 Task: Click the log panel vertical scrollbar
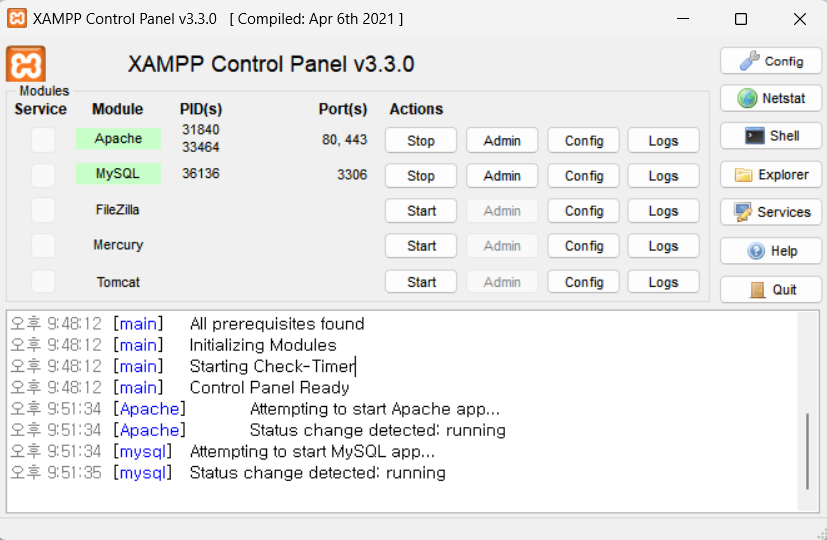pyautogui.click(x=807, y=451)
